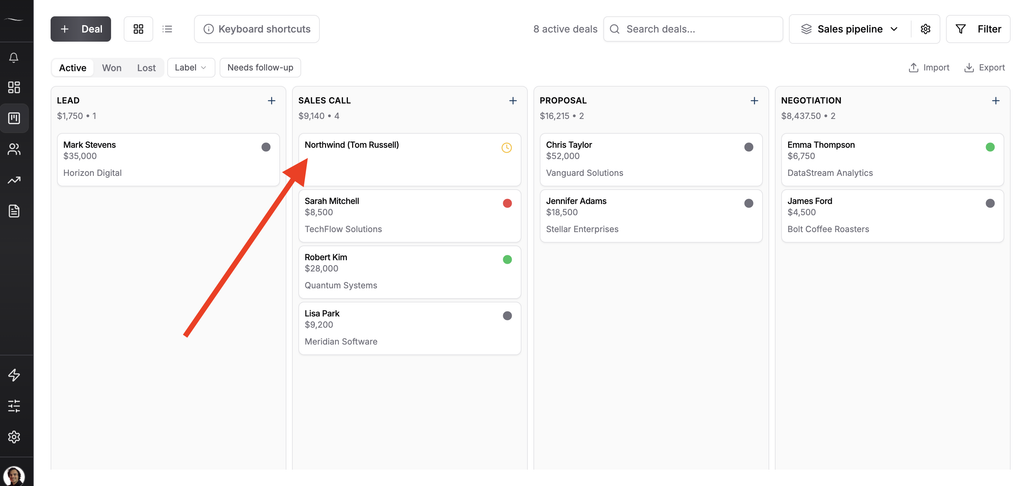This screenshot has height=486, width=1024.
Task: Open the Jennifer Adams deal name
Action: [576, 201]
